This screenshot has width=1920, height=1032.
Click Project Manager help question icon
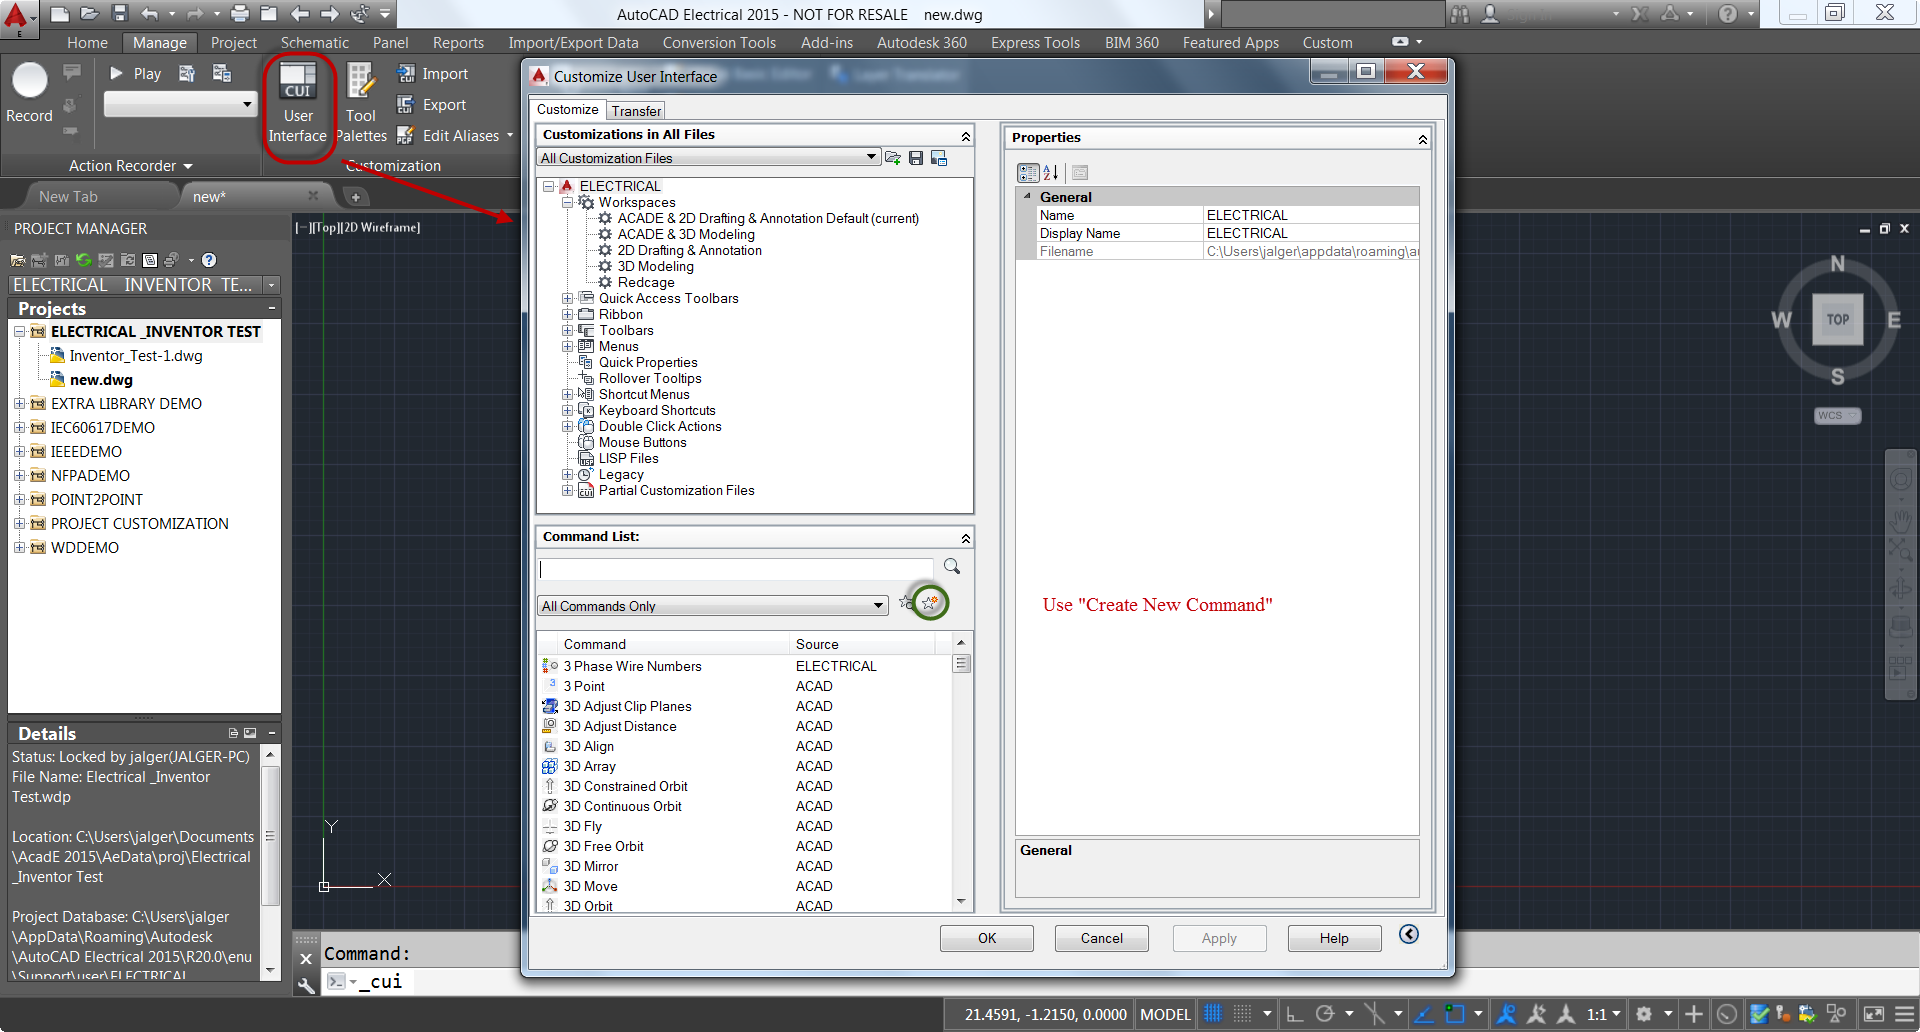pyautogui.click(x=209, y=260)
